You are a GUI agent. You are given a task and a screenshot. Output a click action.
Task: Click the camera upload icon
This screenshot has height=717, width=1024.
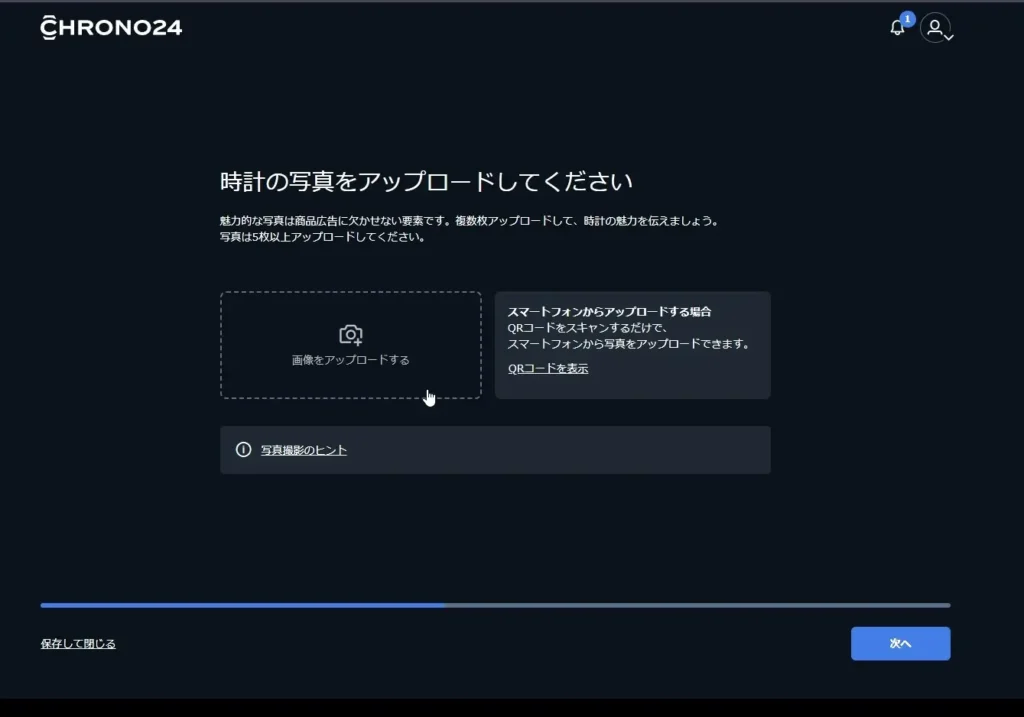pos(351,334)
